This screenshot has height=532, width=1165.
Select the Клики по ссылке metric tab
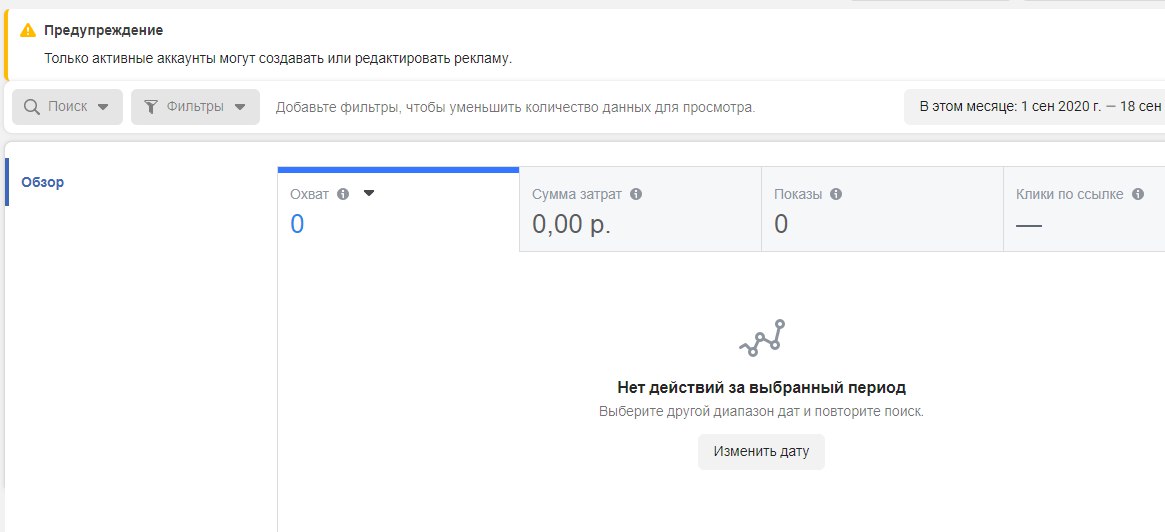click(x=1085, y=210)
